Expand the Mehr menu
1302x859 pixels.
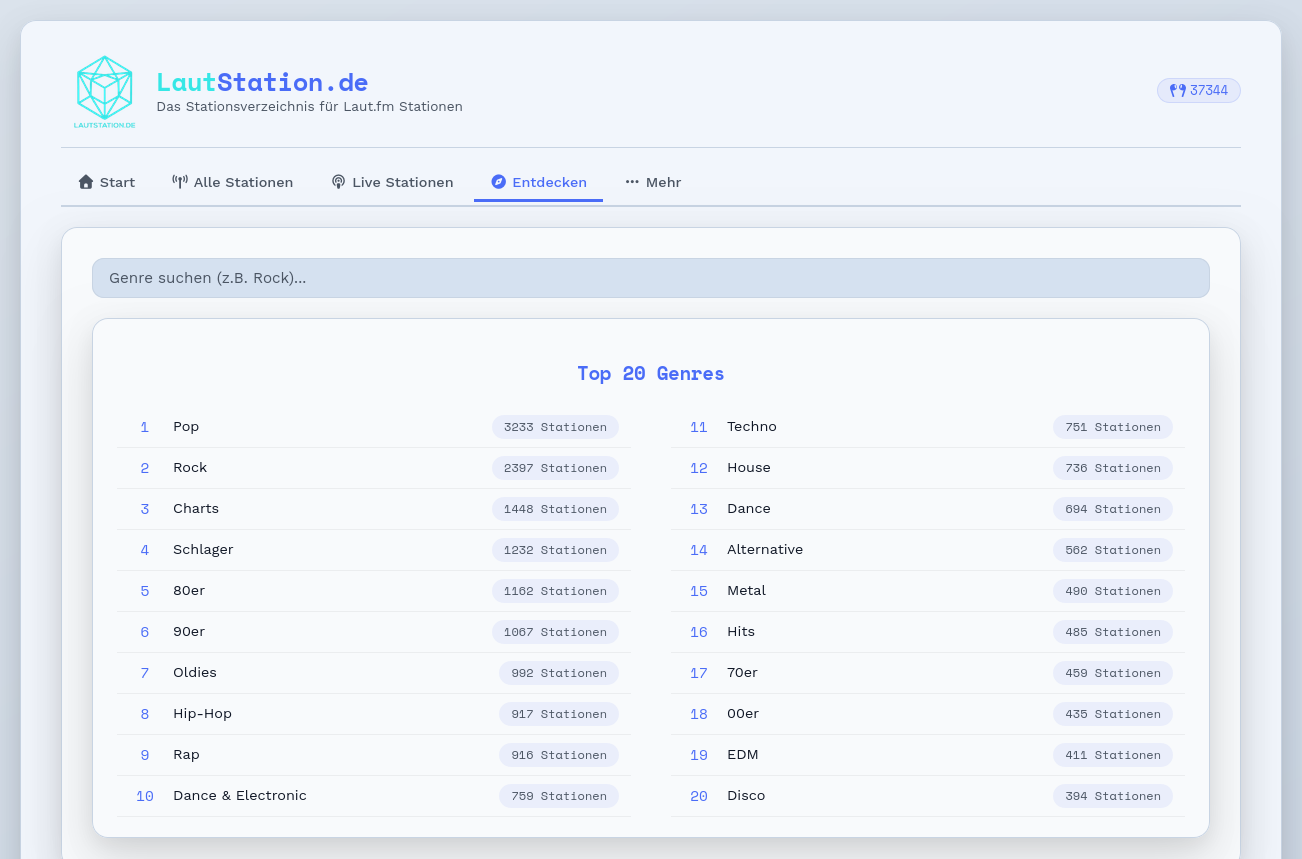[653, 182]
